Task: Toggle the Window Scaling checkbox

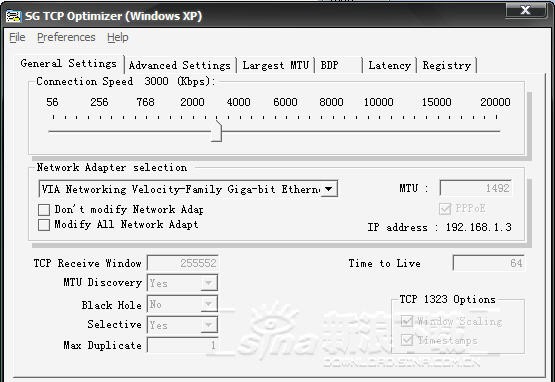Action: (407, 321)
